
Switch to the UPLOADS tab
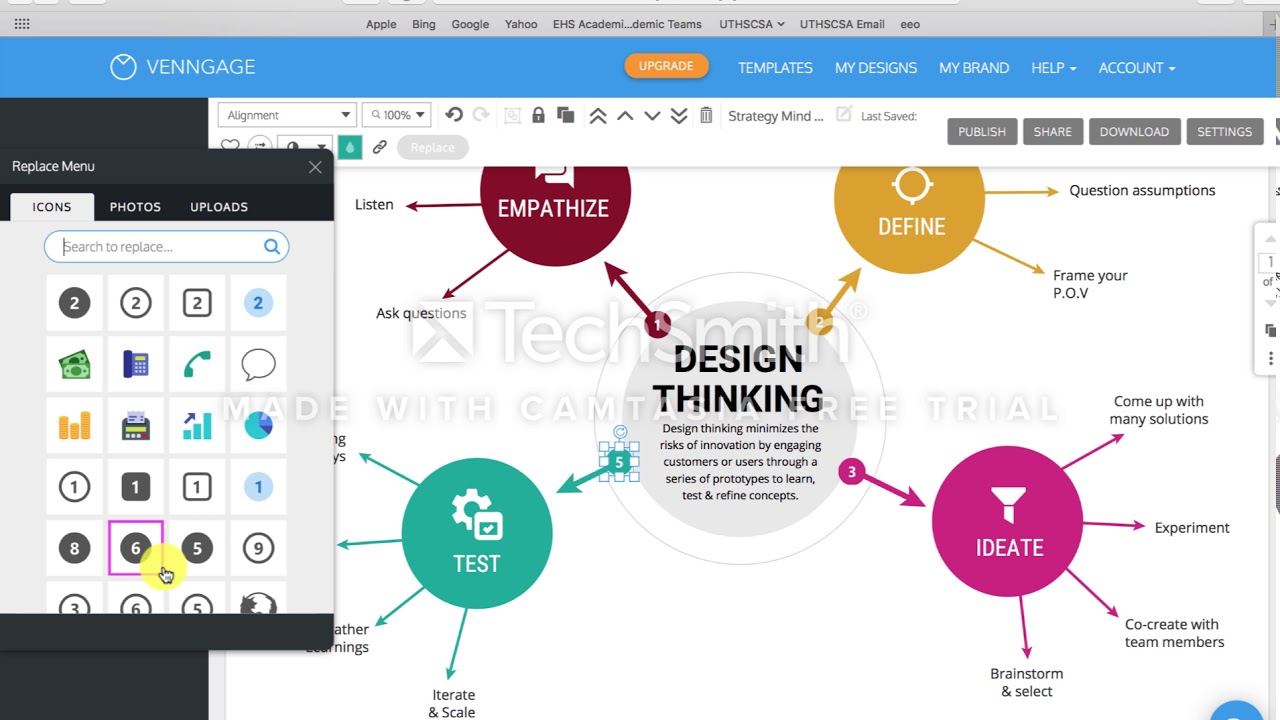coord(219,207)
